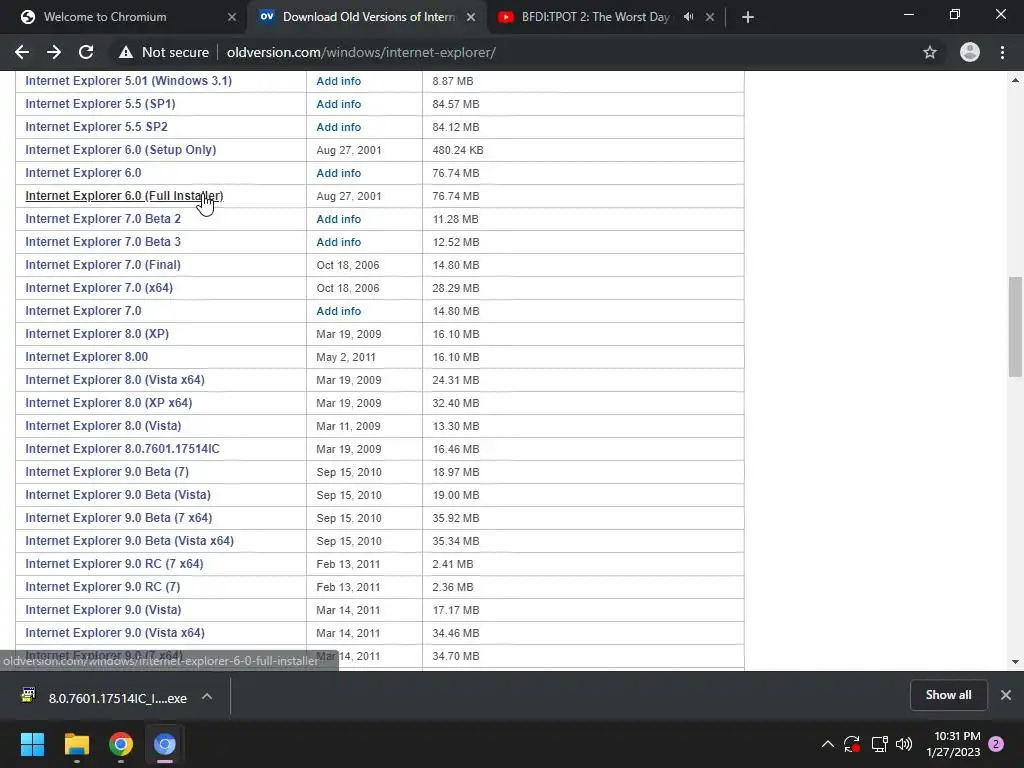Click the scrollbar up arrow
Image resolution: width=1024 pixels, height=768 pixels.
coord(1015,80)
